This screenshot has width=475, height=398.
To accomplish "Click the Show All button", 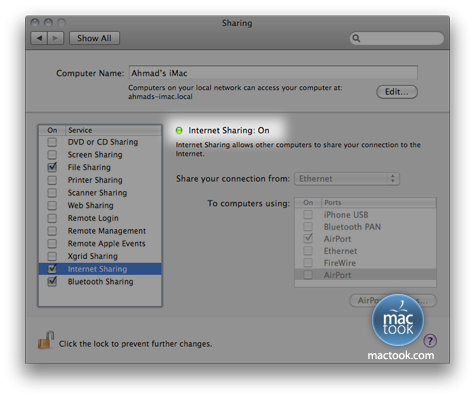I will click(x=94, y=38).
